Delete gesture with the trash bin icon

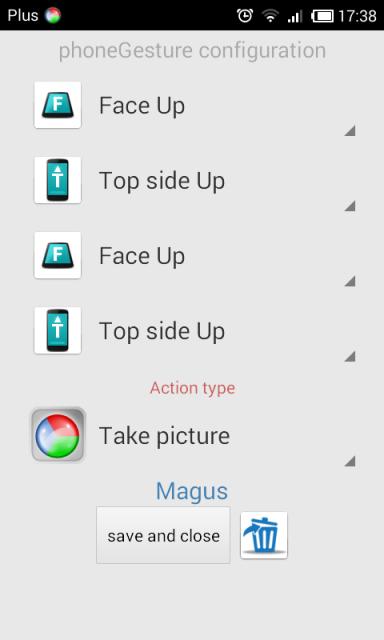pos(264,535)
